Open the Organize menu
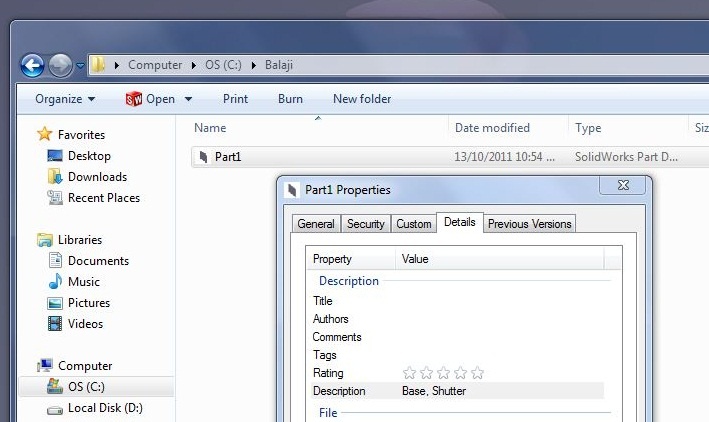This screenshot has width=709, height=422. [65, 99]
